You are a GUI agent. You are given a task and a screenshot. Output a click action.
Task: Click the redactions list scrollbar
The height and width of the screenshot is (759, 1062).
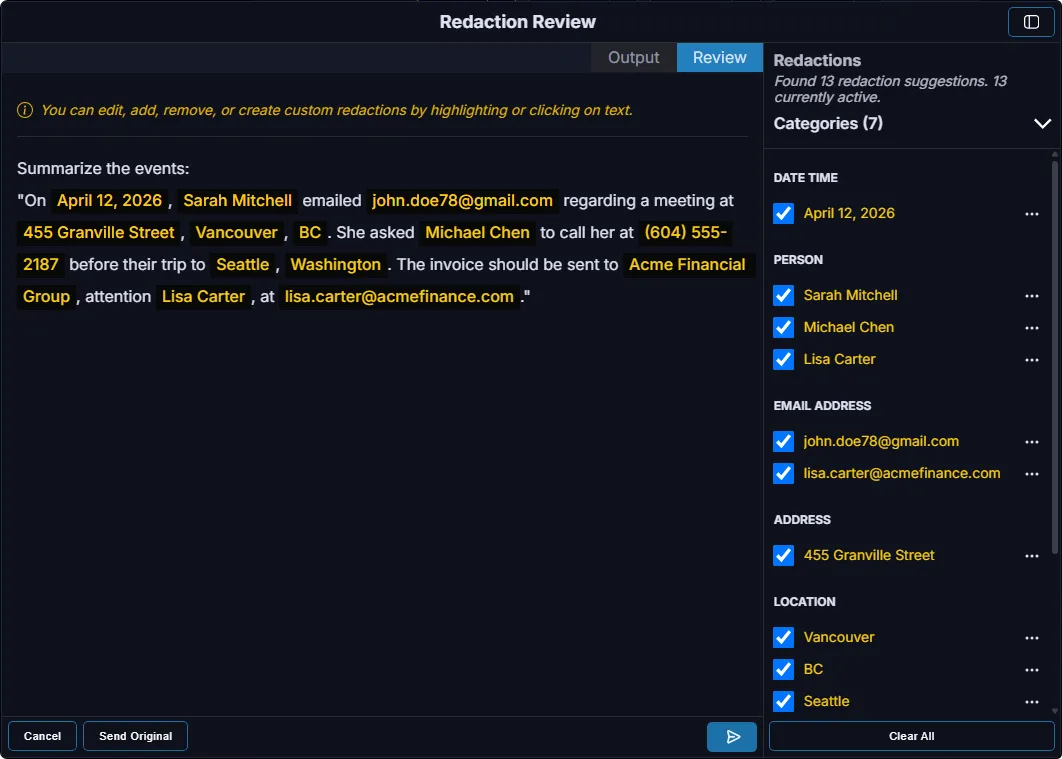coord(1055,355)
